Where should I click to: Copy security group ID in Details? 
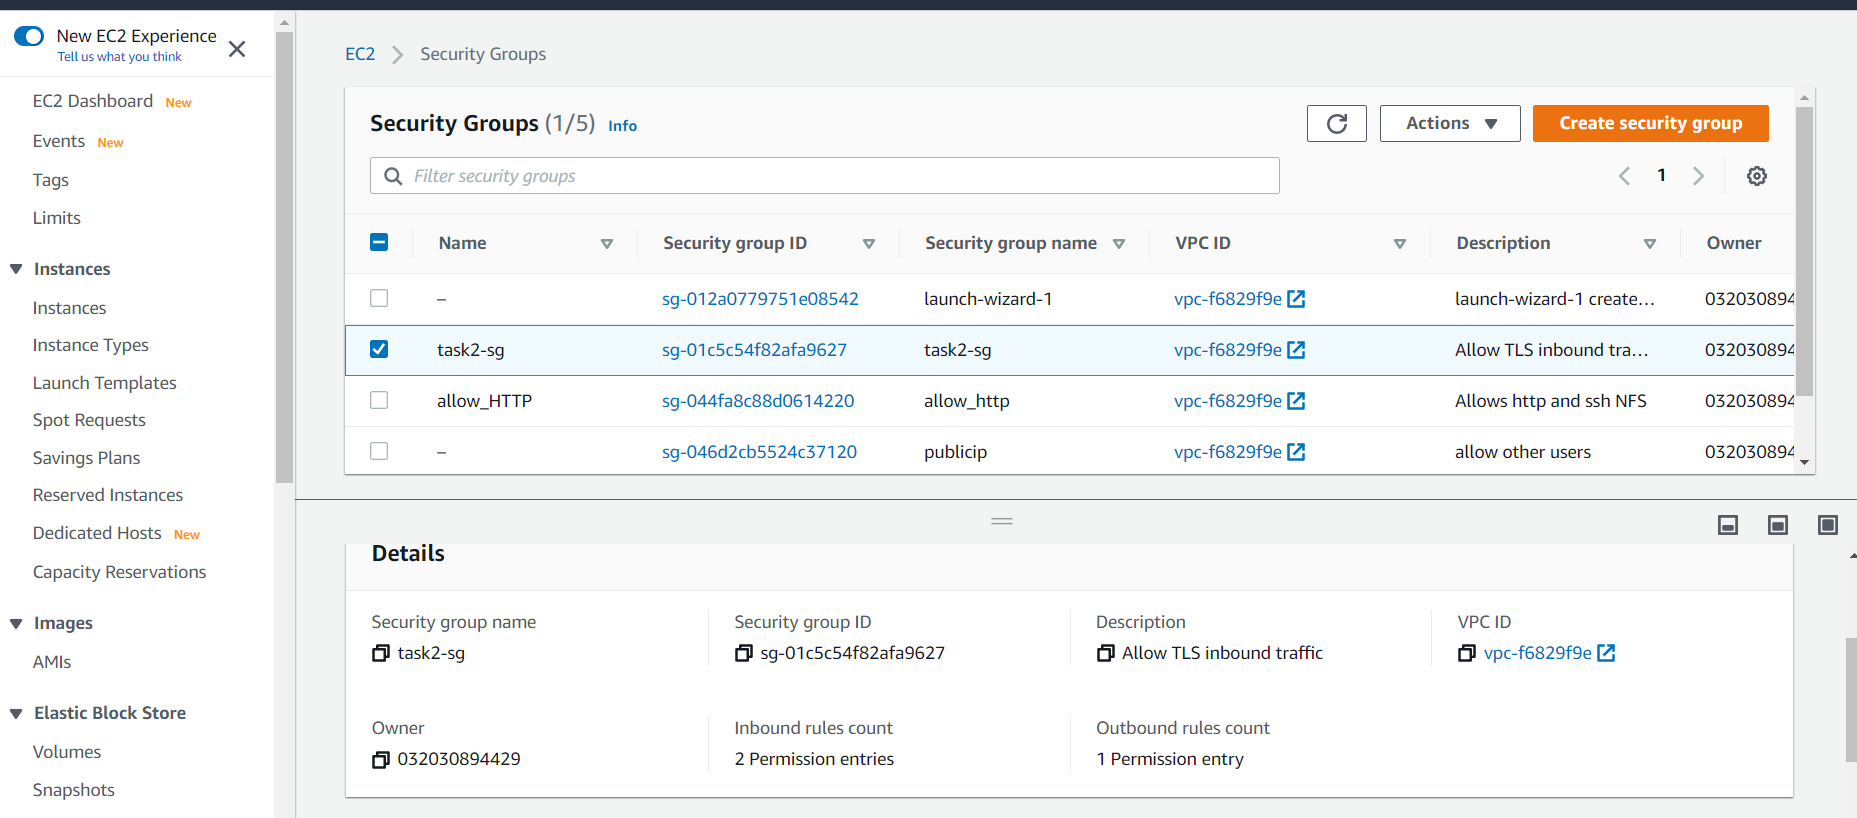coord(743,653)
